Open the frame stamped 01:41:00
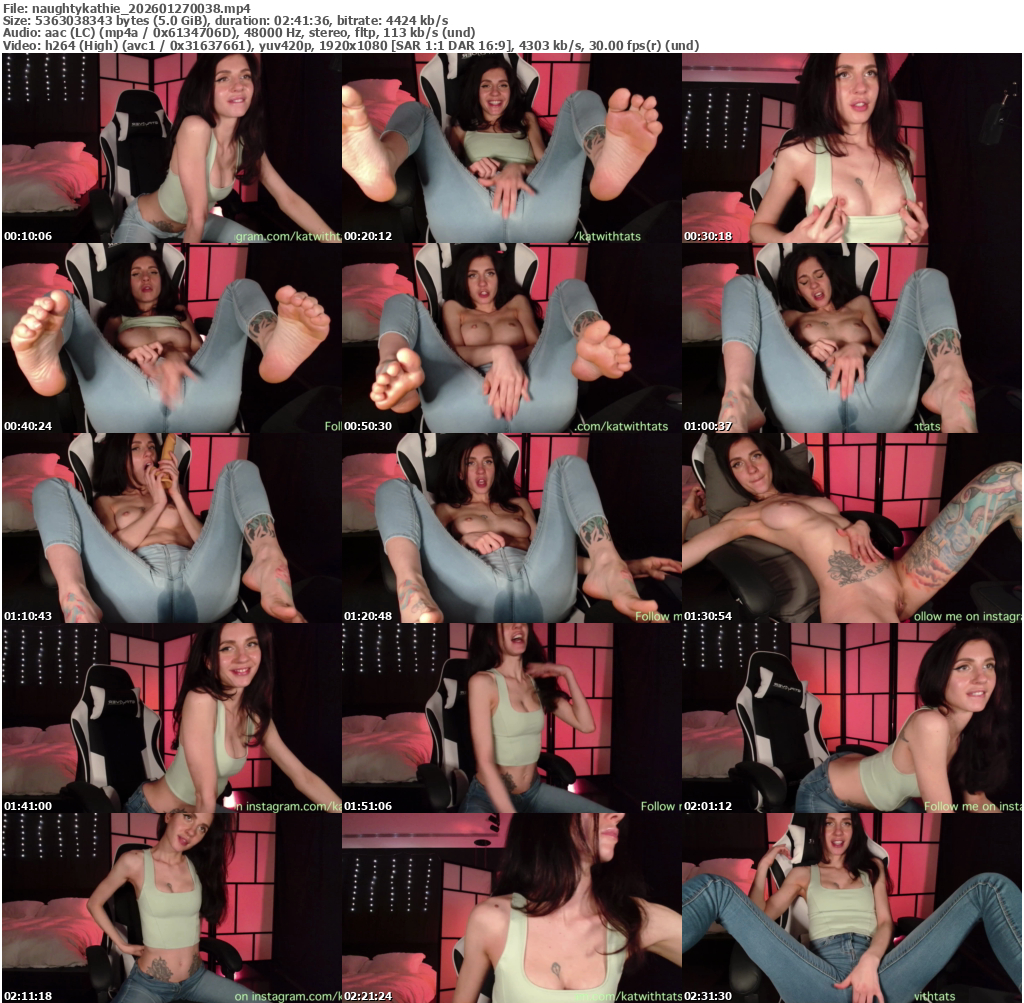 pos(171,718)
